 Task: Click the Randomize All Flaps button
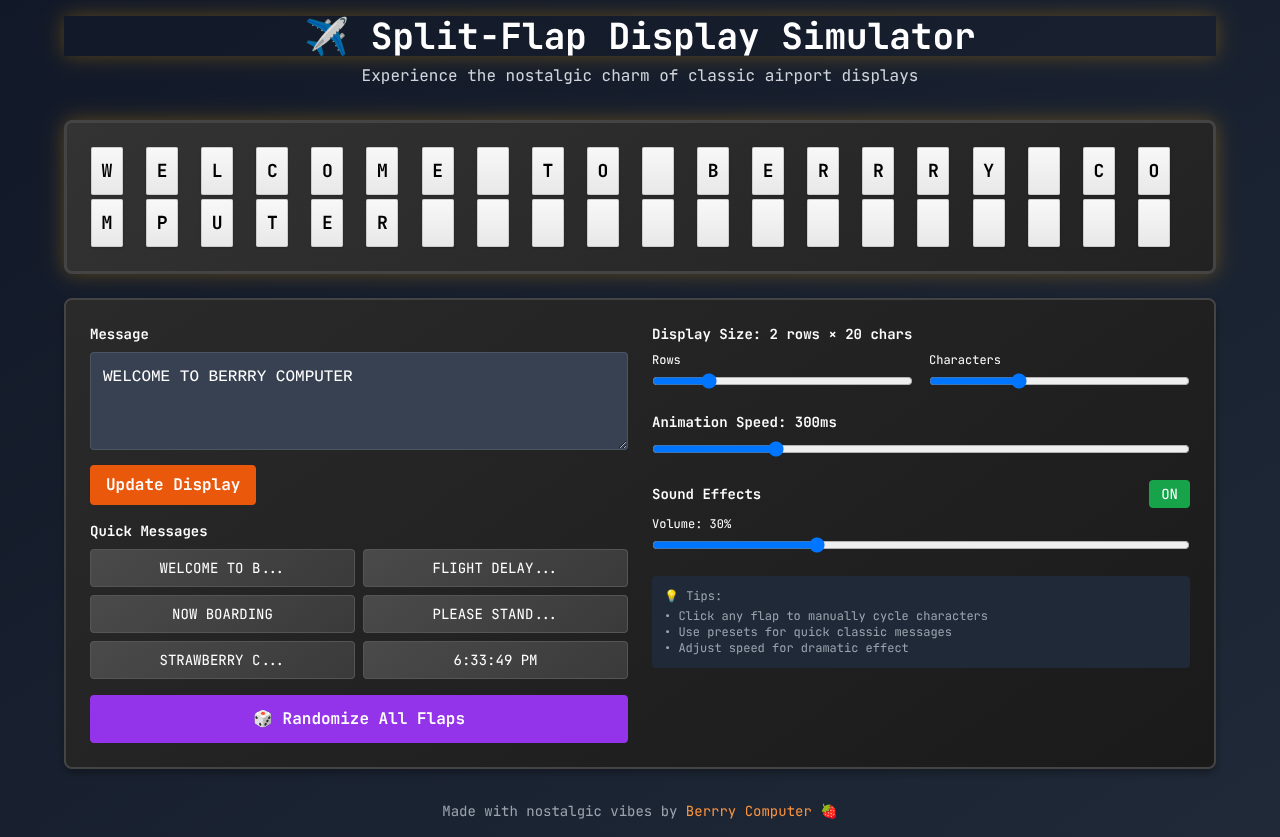[x=359, y=718]
